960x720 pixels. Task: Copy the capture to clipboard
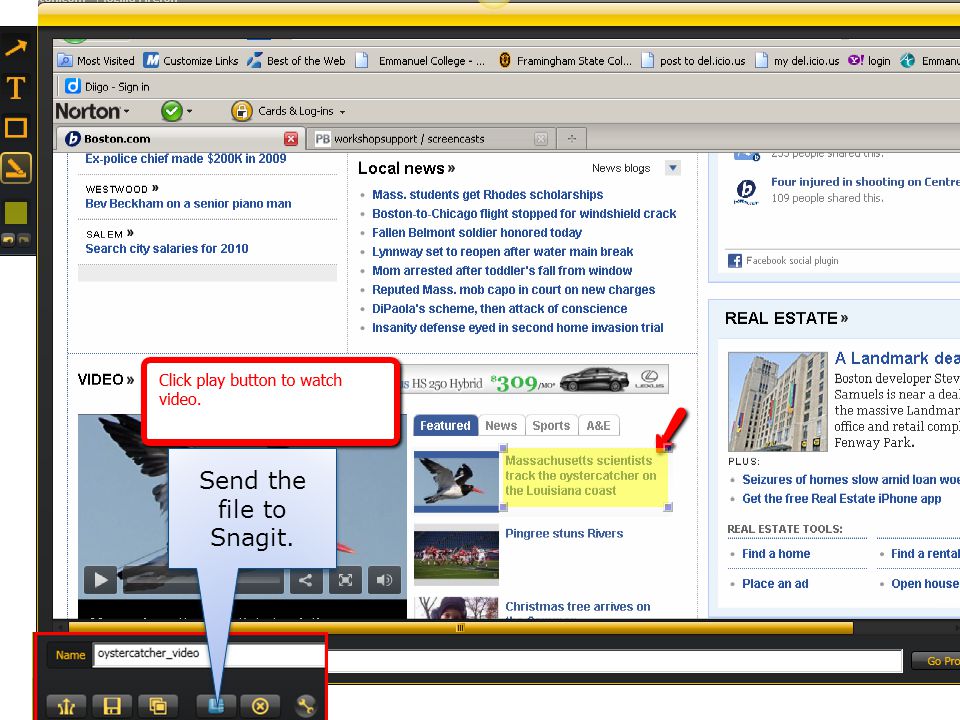coord(158,706)
